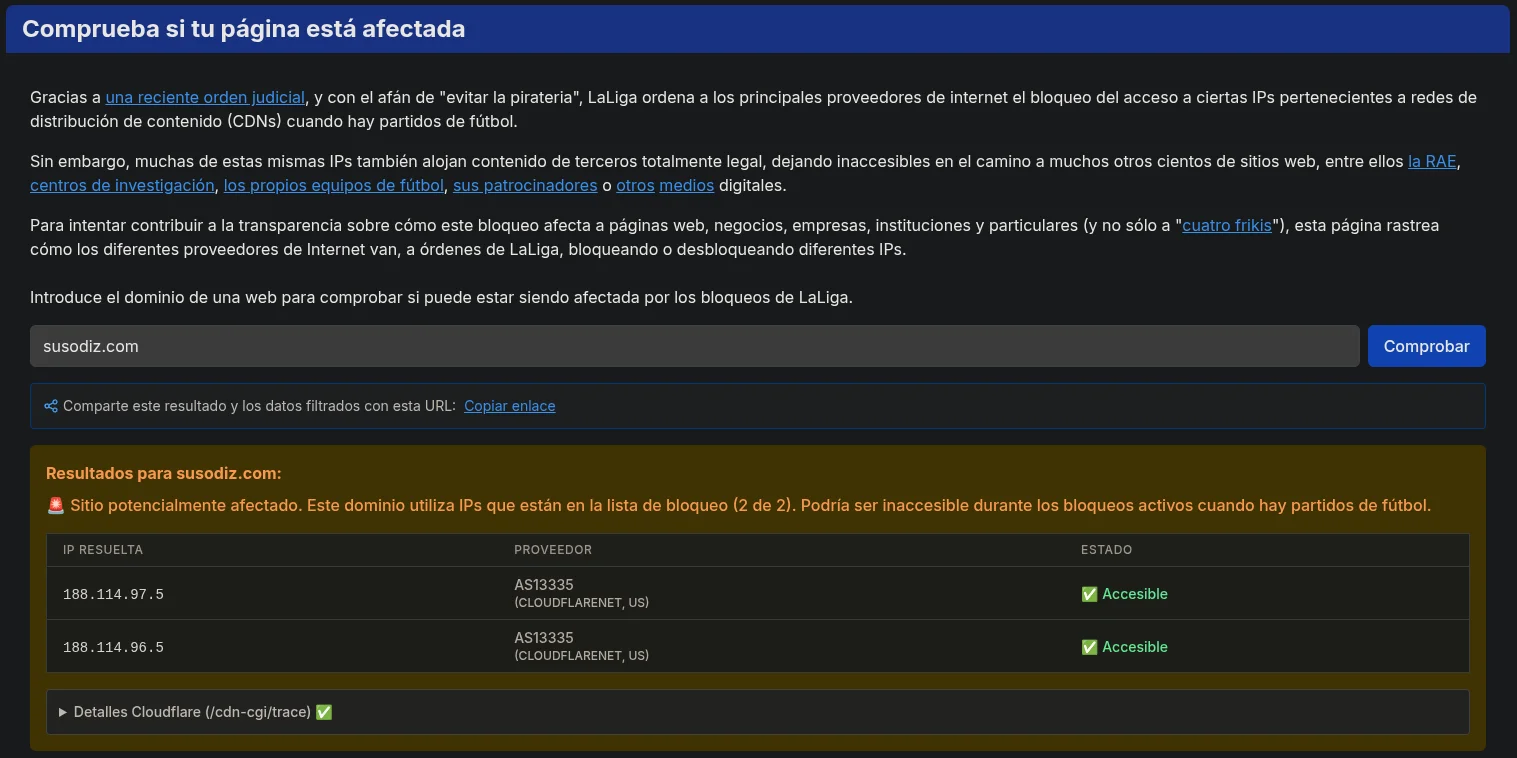Click the share icon beside Comparte text
The height and width of the screenshot is (758, 1517).
pyautogui.click(x=51, y=406)
